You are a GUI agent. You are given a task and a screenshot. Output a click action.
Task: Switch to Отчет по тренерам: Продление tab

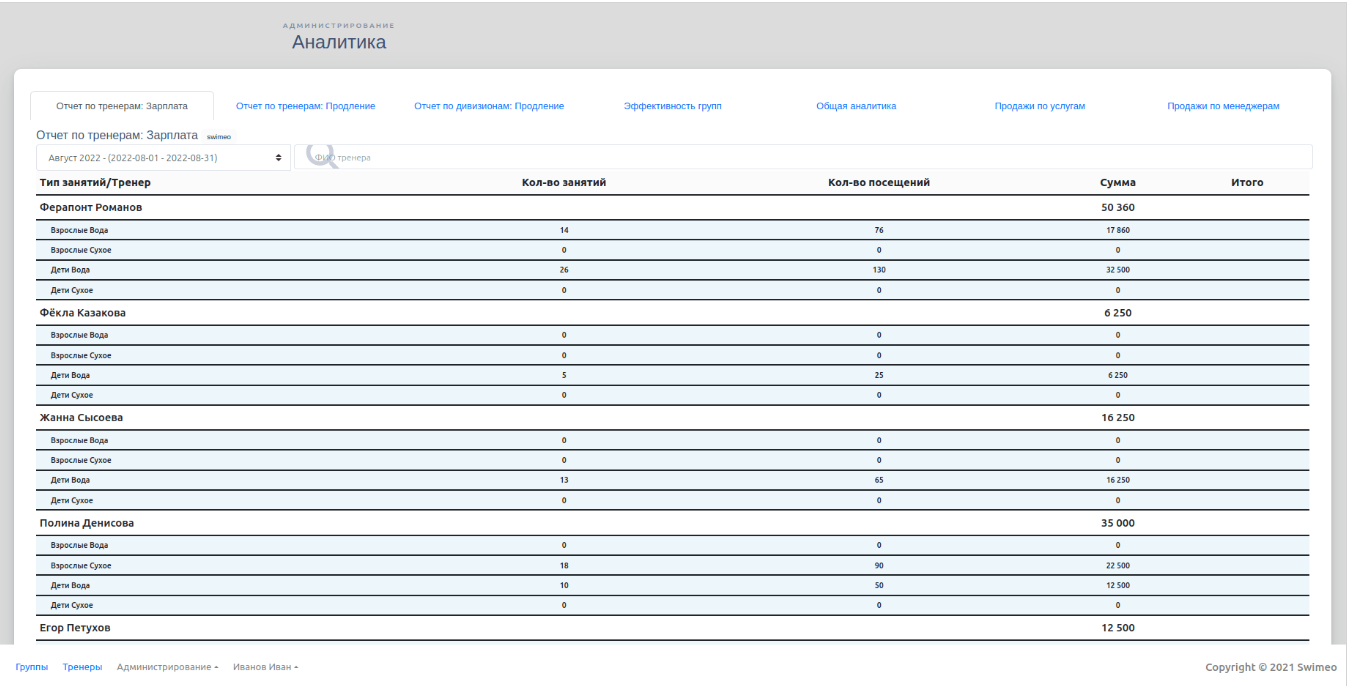(x=306, y=106)
